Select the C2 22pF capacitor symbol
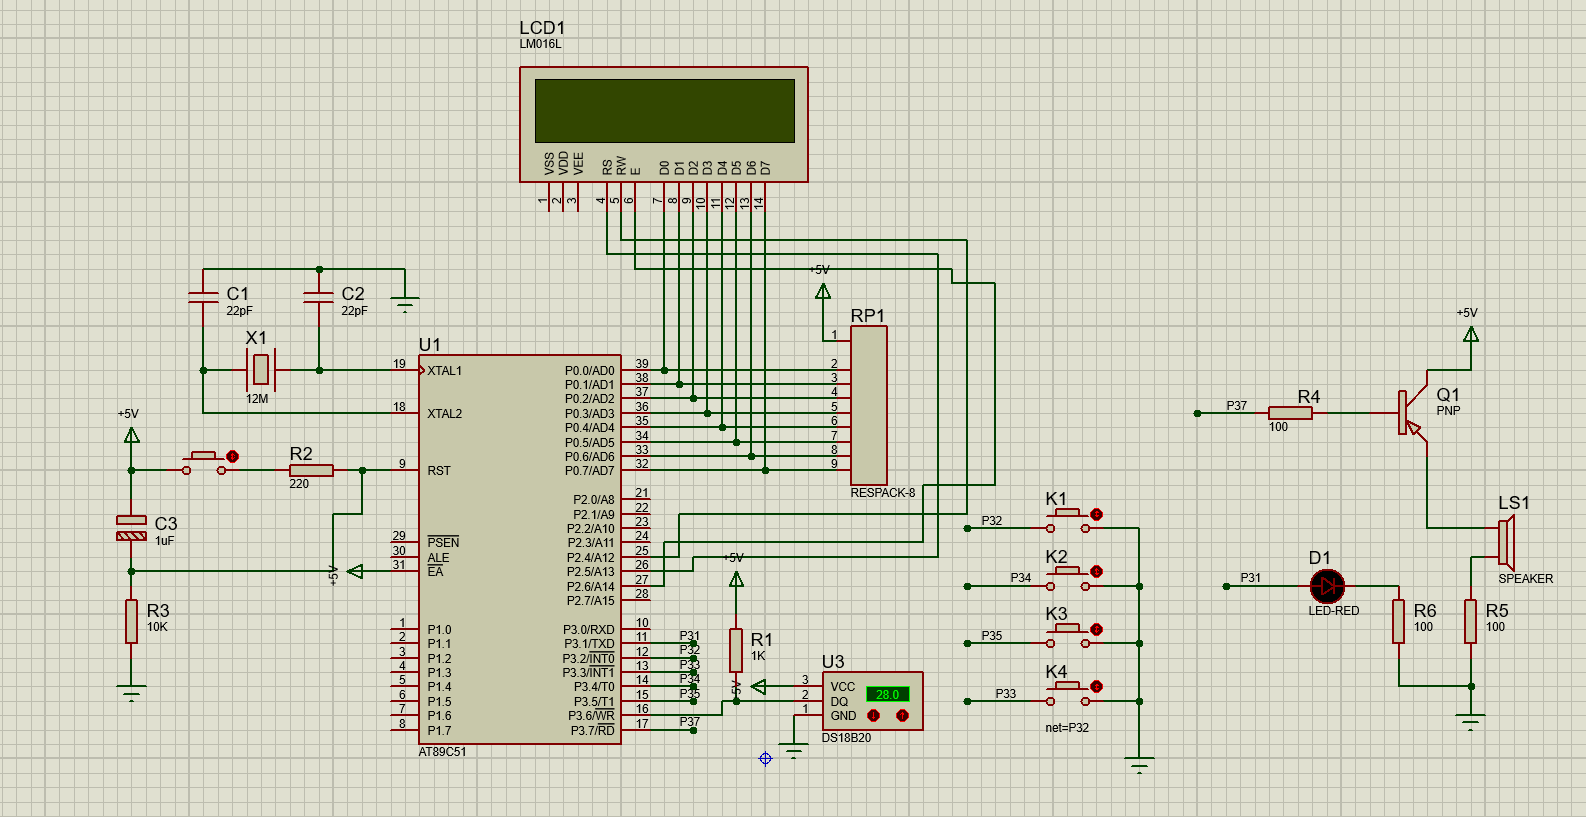The width and height of the screenshot is (1586, 817). (319, 297)
